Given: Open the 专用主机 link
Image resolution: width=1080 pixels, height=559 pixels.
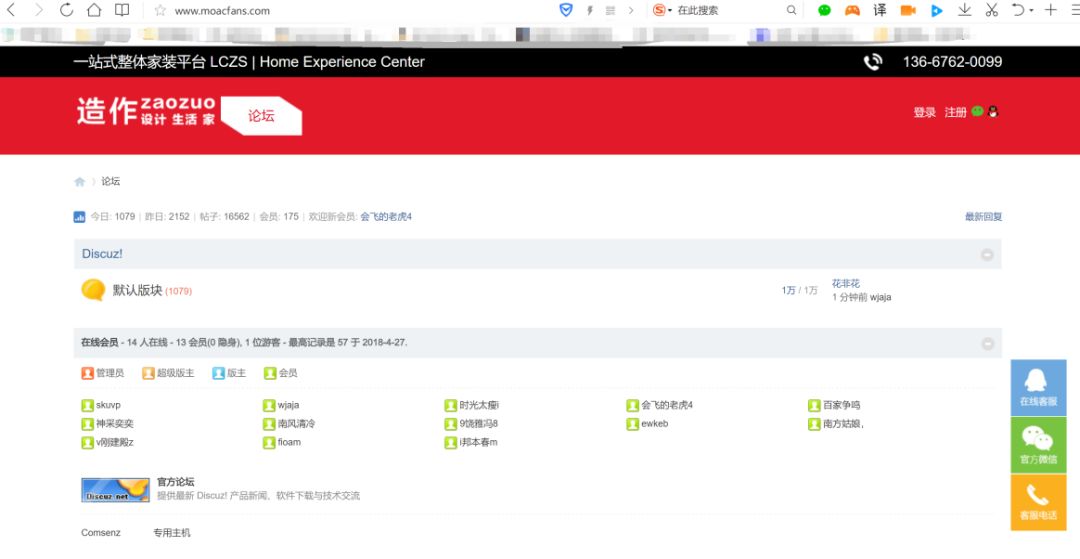Looking at the screenshot, I should click(x=172, y=533).
